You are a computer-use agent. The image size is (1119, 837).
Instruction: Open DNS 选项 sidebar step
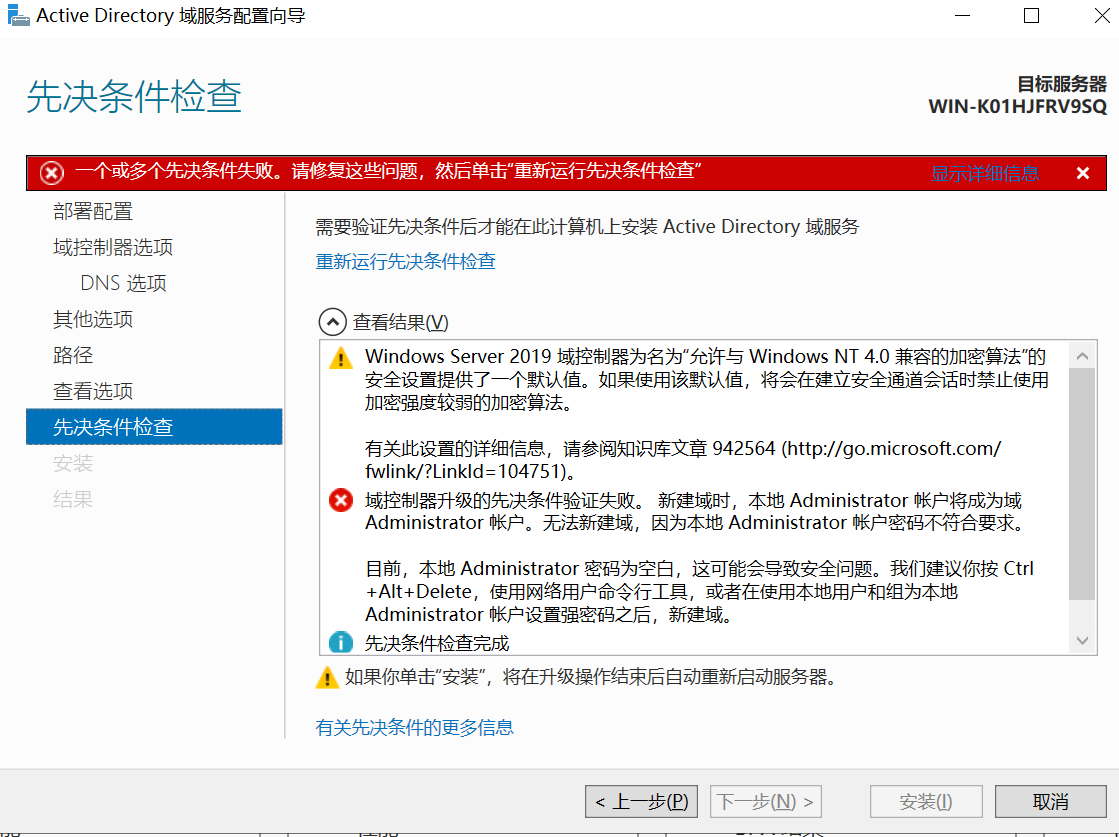click(123, 283)
